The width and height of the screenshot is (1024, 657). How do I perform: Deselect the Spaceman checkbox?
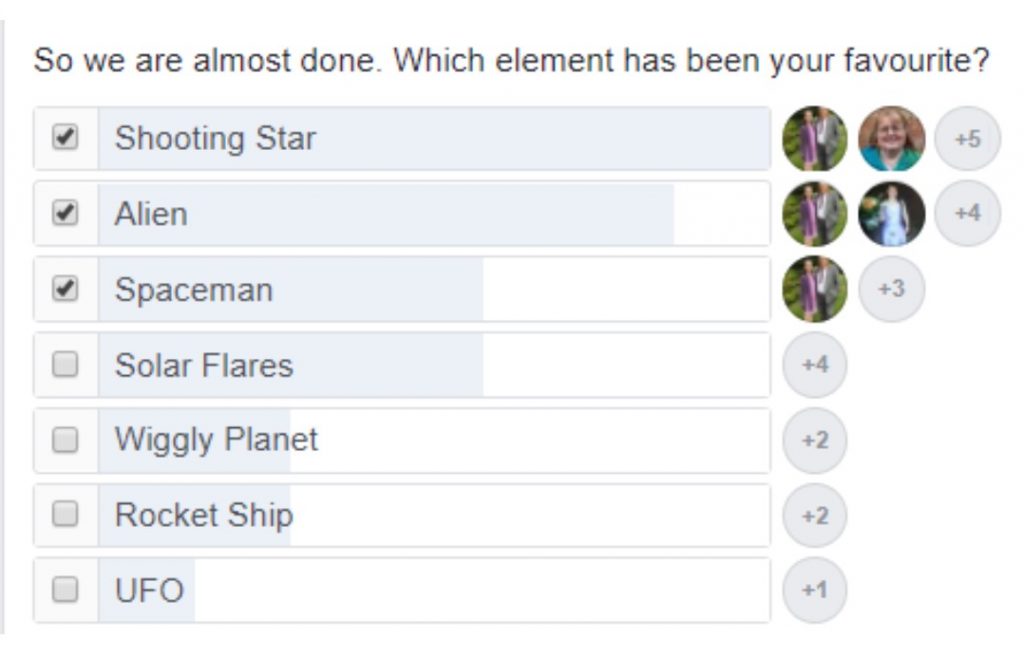[x=65, y=289]
